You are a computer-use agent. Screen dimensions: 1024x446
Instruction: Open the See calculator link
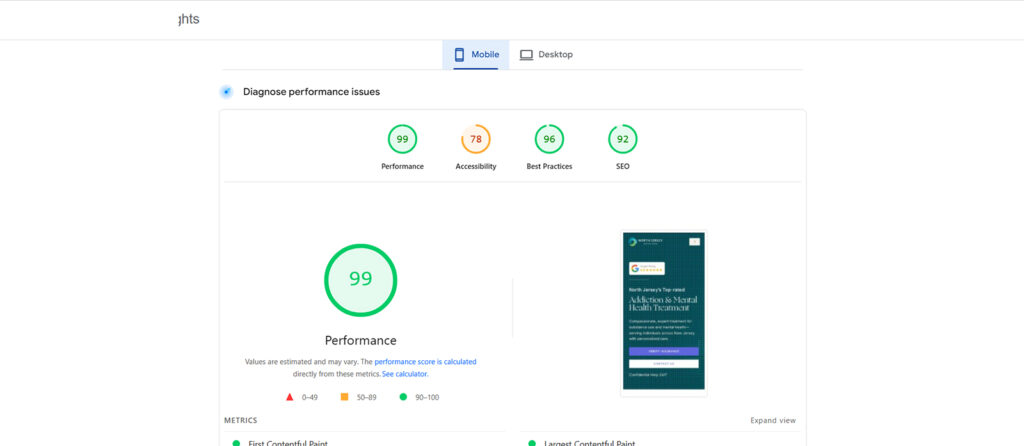pos(405,374)
